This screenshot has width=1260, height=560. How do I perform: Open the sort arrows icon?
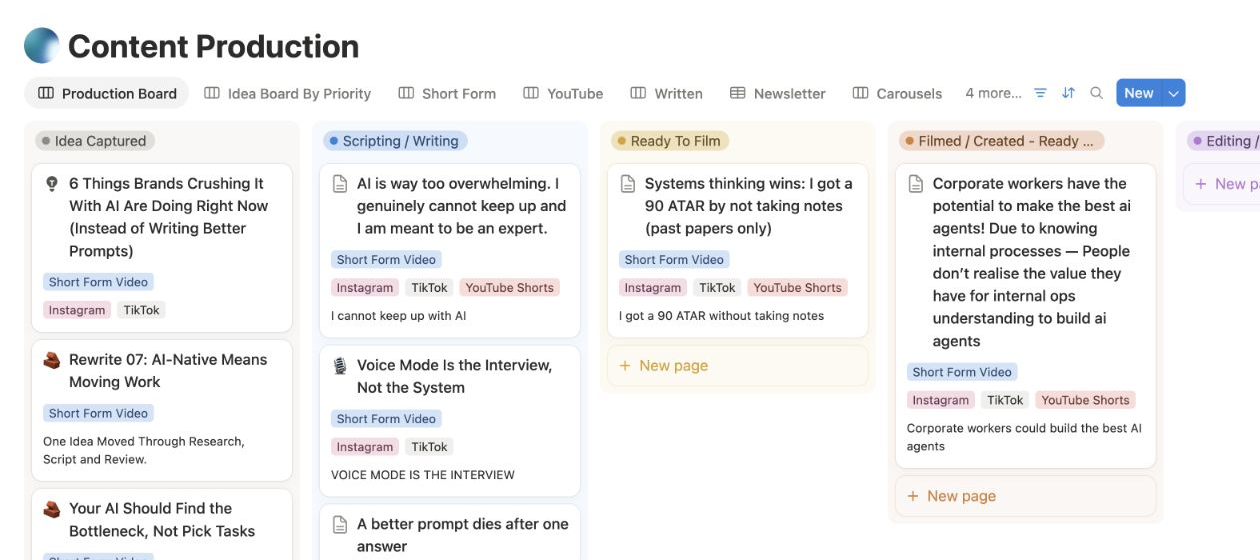pyautogui.click(x=1068, y=93)
